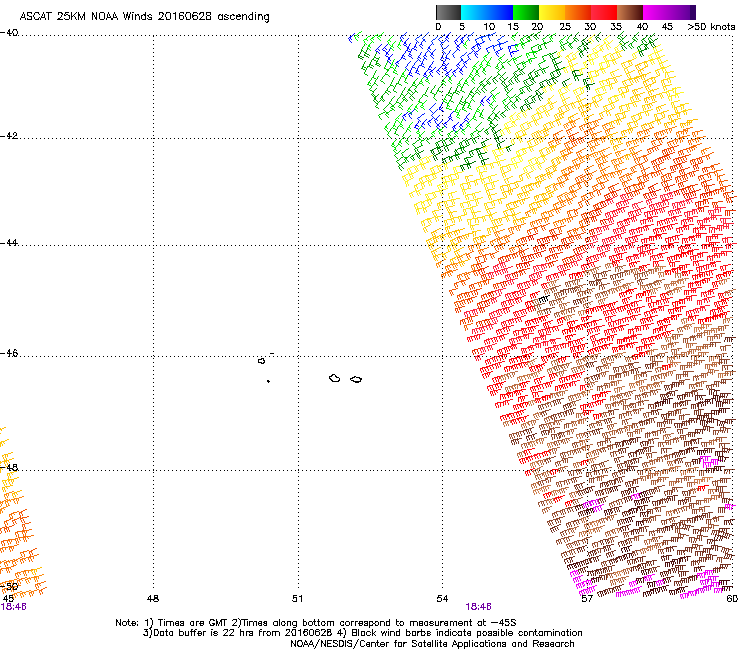Image resolution: width=740 pixels, height=650 pixels.
Task: Click the red 30-35 knots legend segment
Action: pyautogui.click(x=604, y=12)
